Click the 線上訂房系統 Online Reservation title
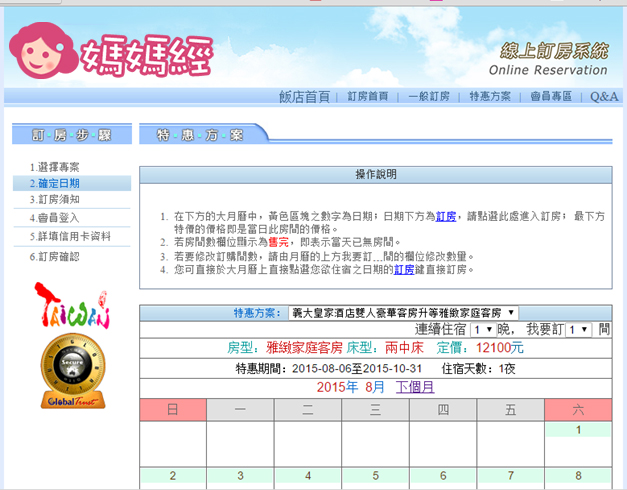The width and height of the screenshot is (627, 490). pos(551,59)
